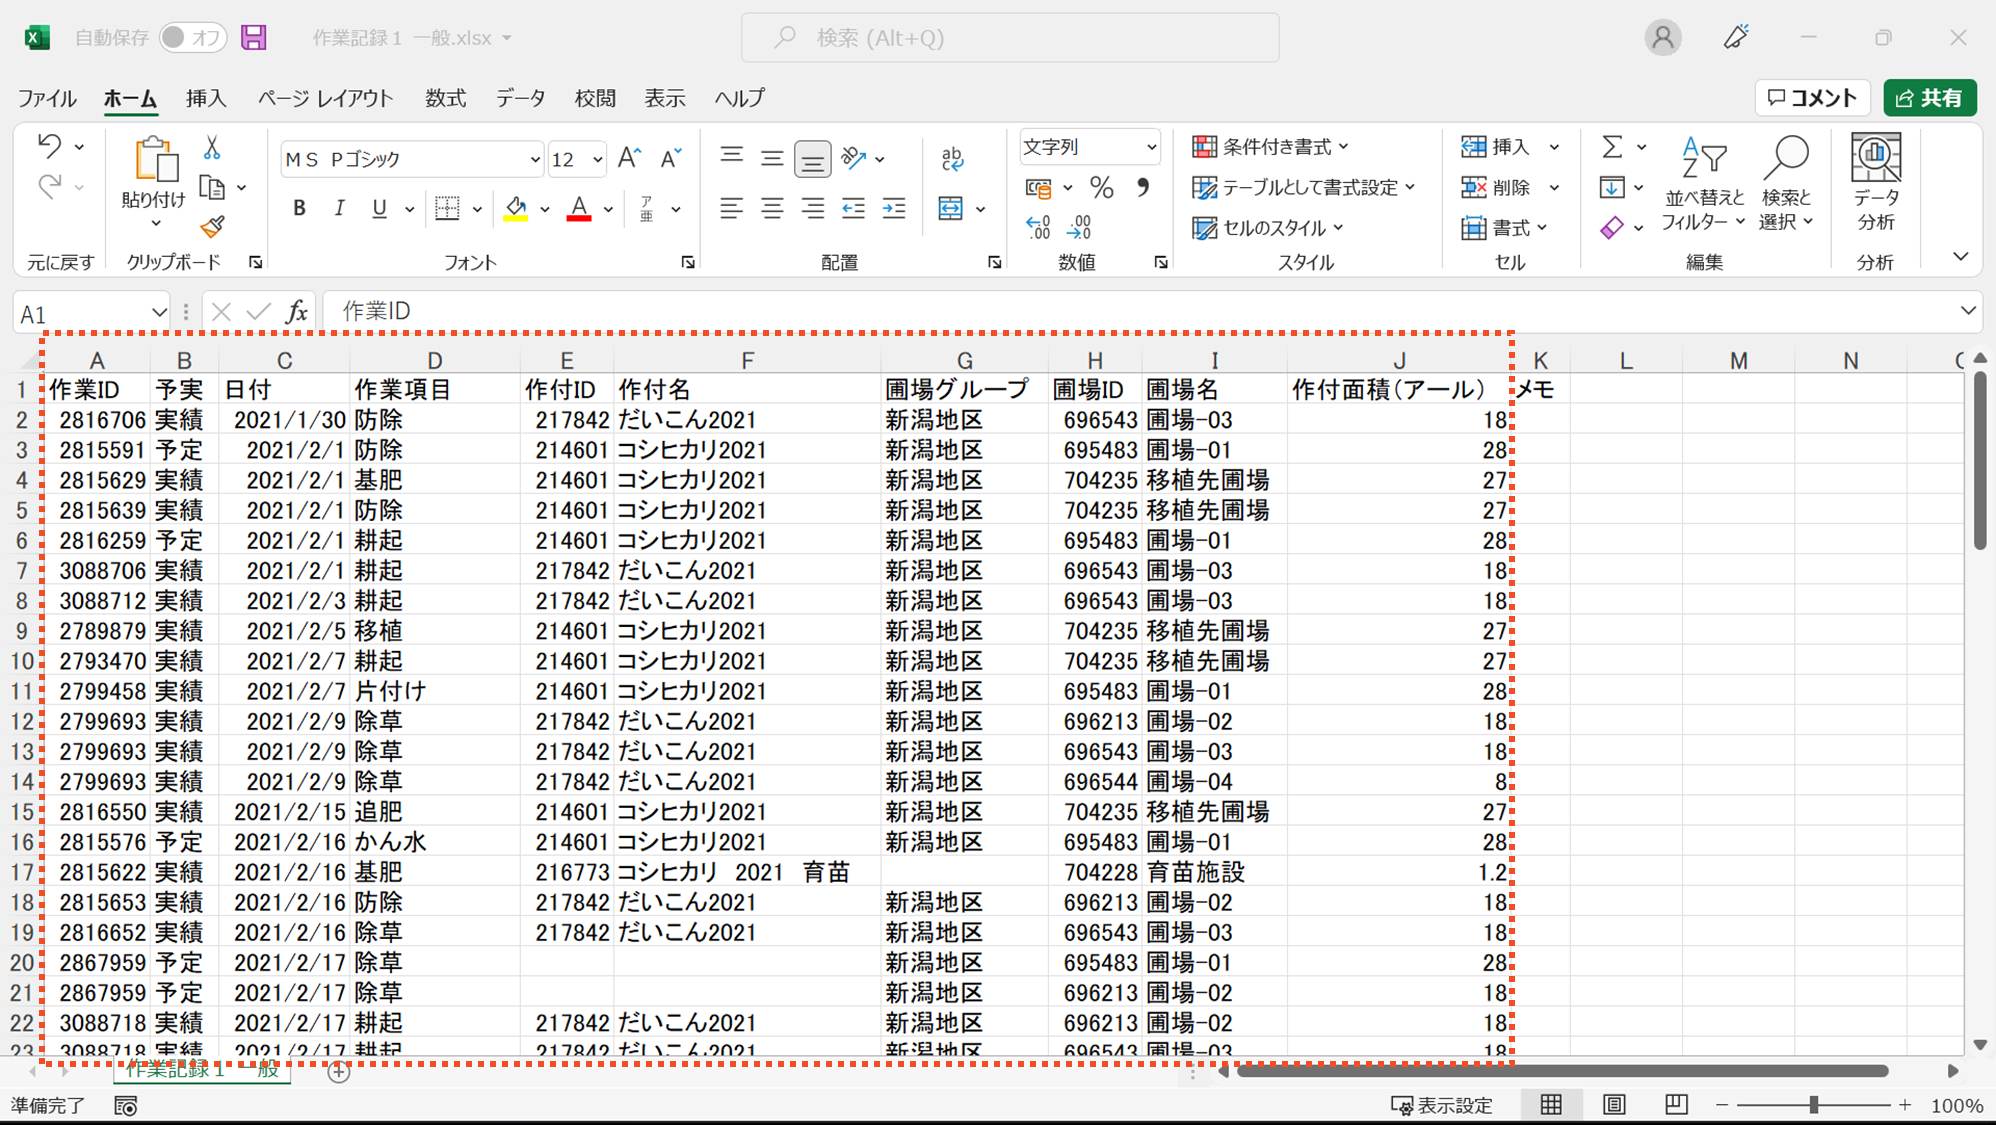Click the Merge and Center icon

click(950, 208)
